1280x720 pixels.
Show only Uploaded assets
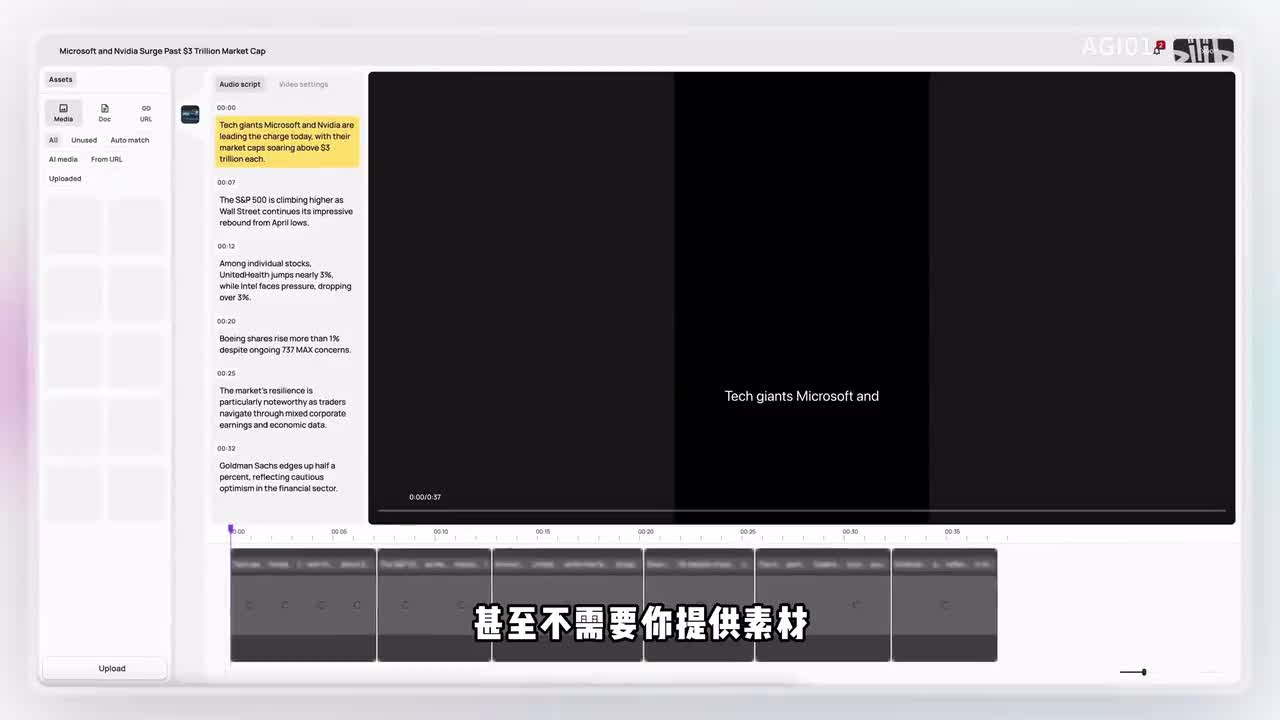click(65, 179)
